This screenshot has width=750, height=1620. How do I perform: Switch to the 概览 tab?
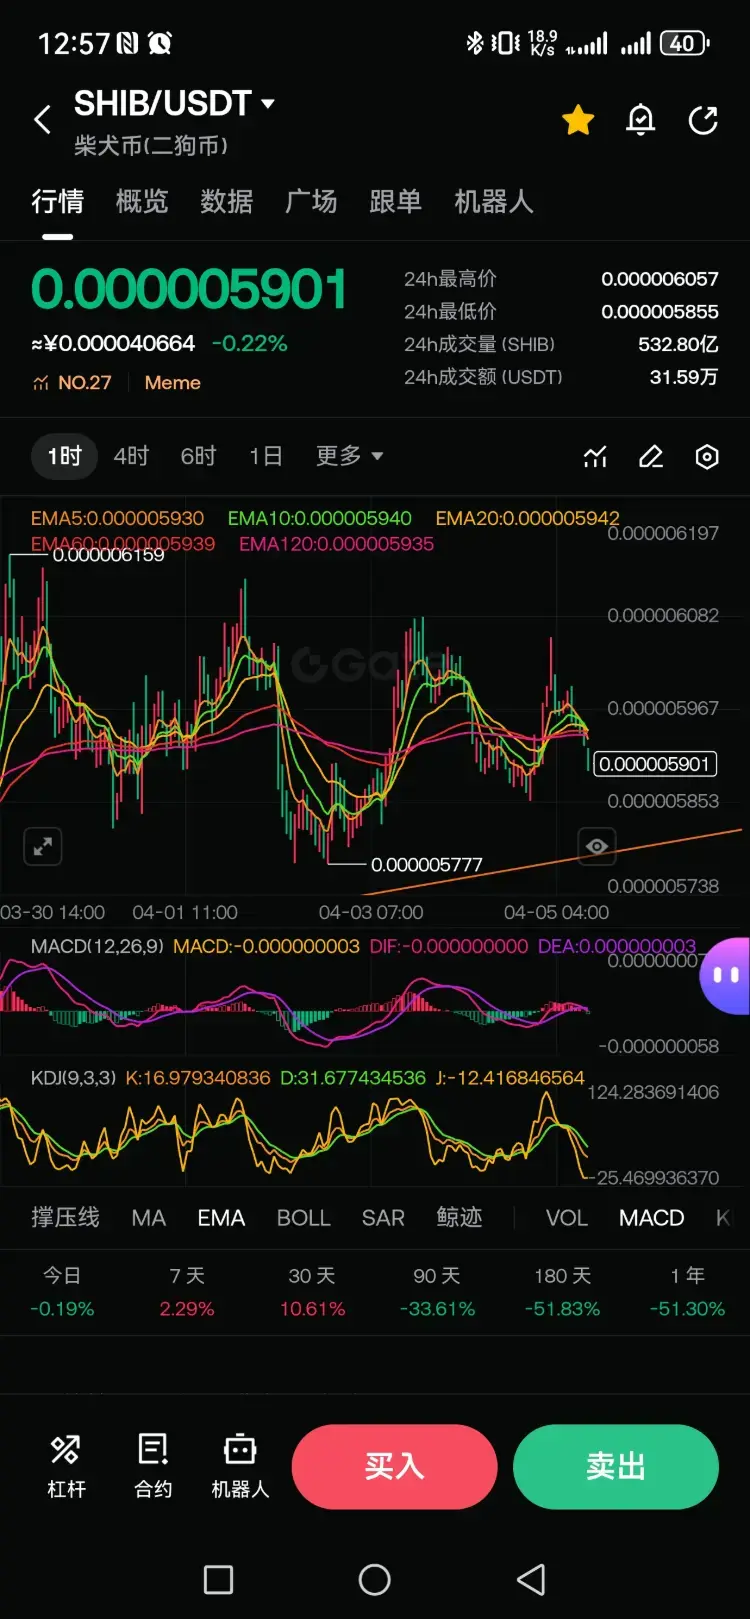pos(142,202)
